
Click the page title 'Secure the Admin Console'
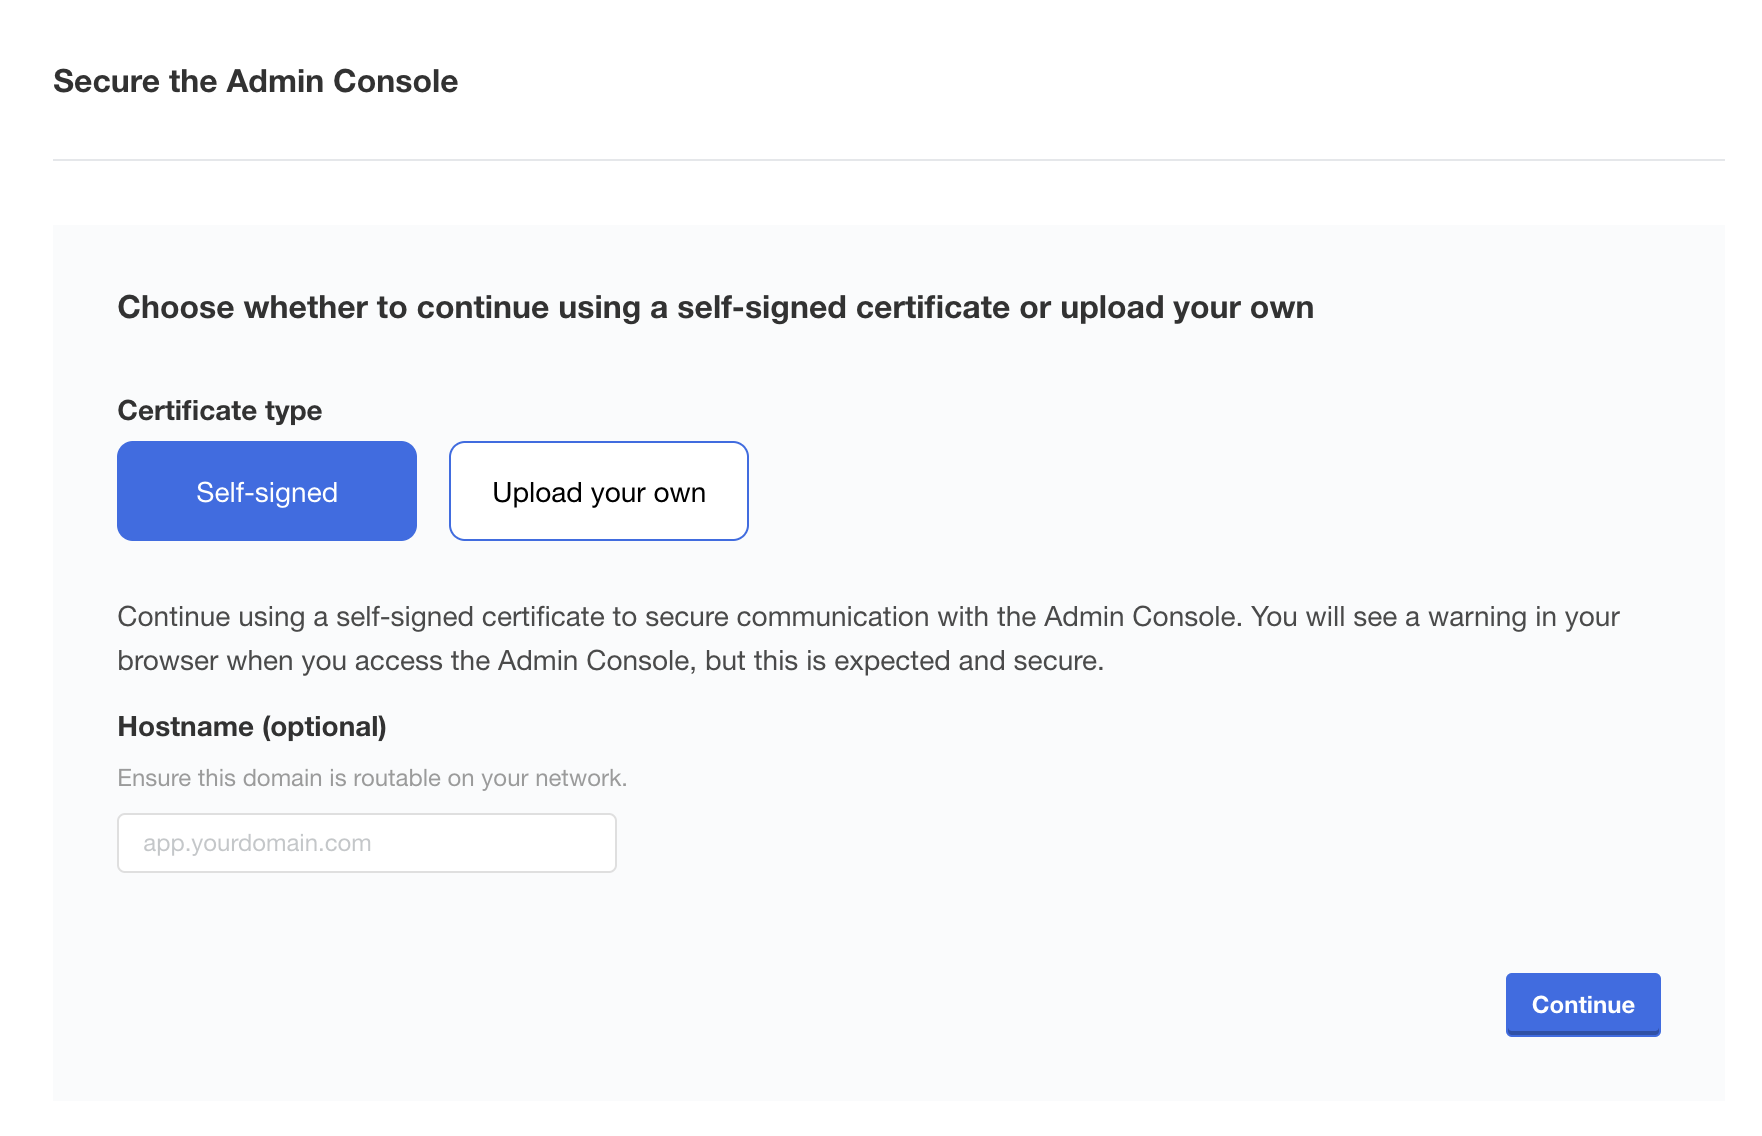coord(256,81)
